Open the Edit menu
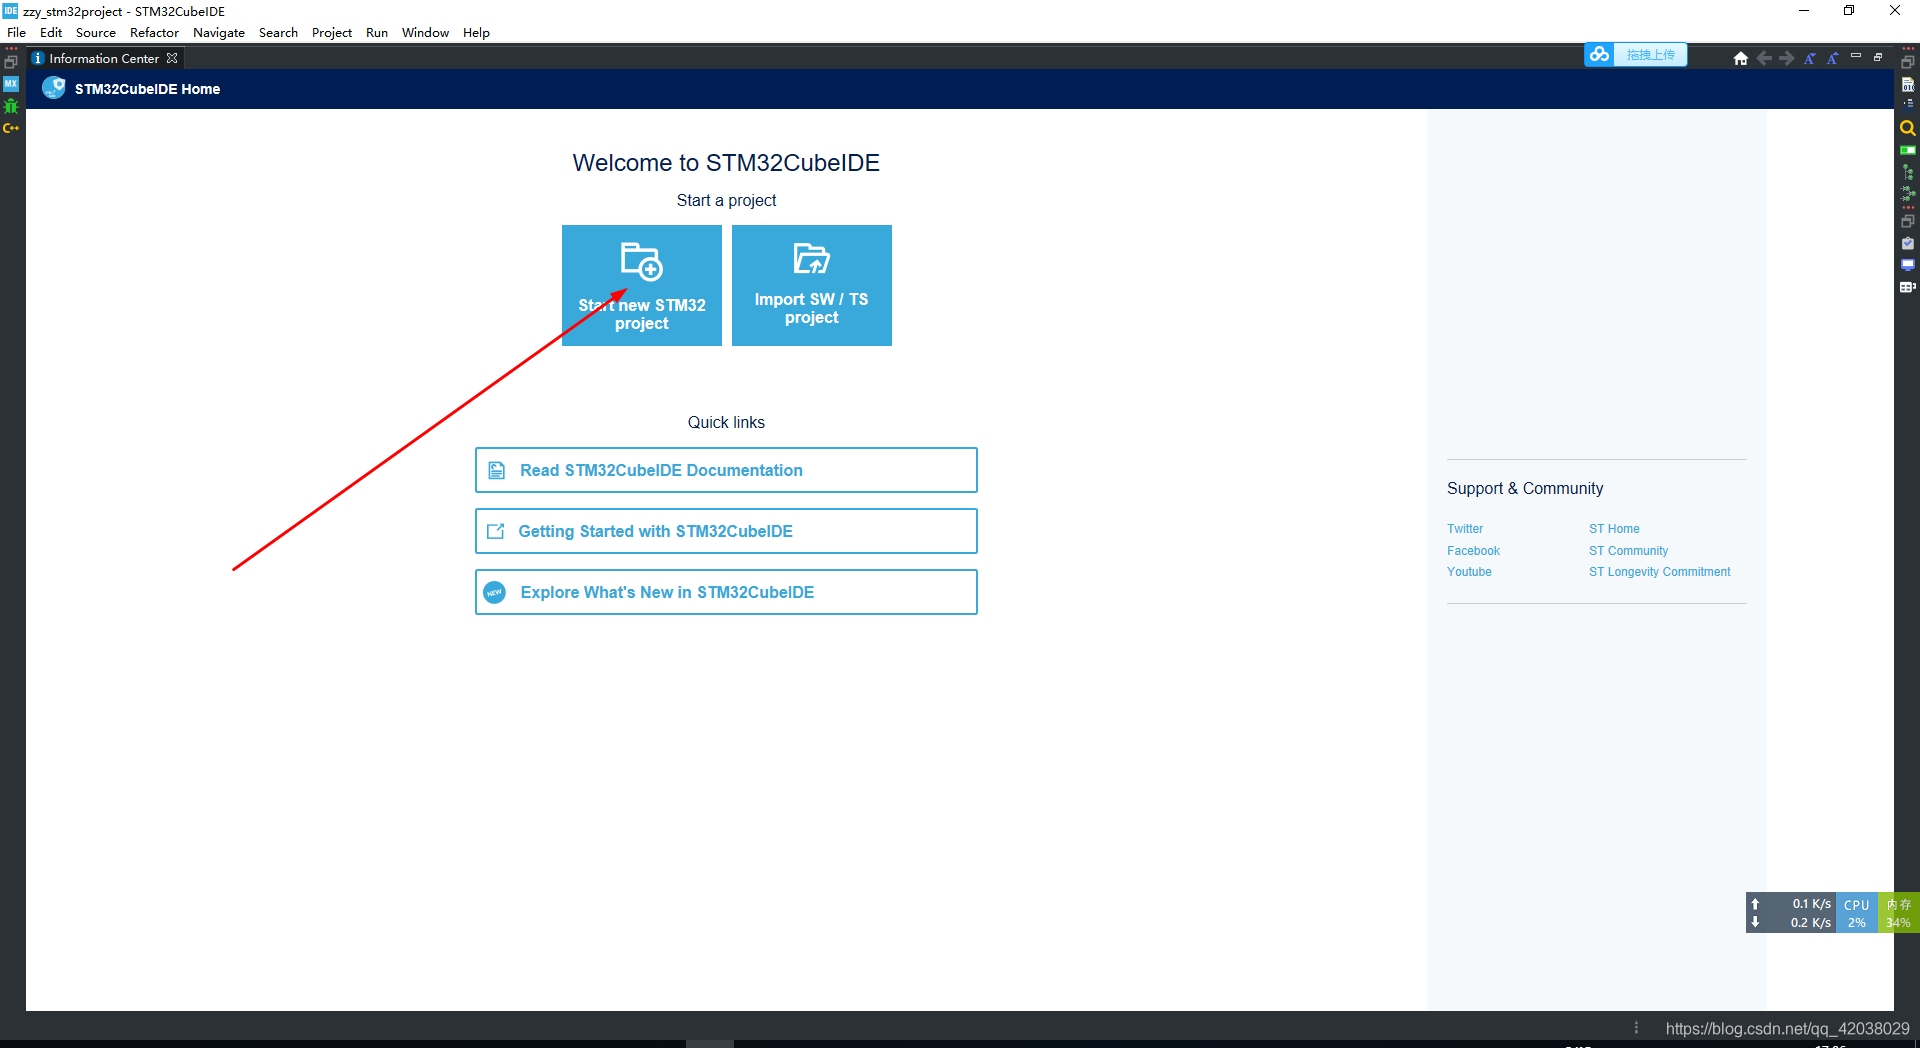Screen dimensions: 1920x1048 pos(51,32)
